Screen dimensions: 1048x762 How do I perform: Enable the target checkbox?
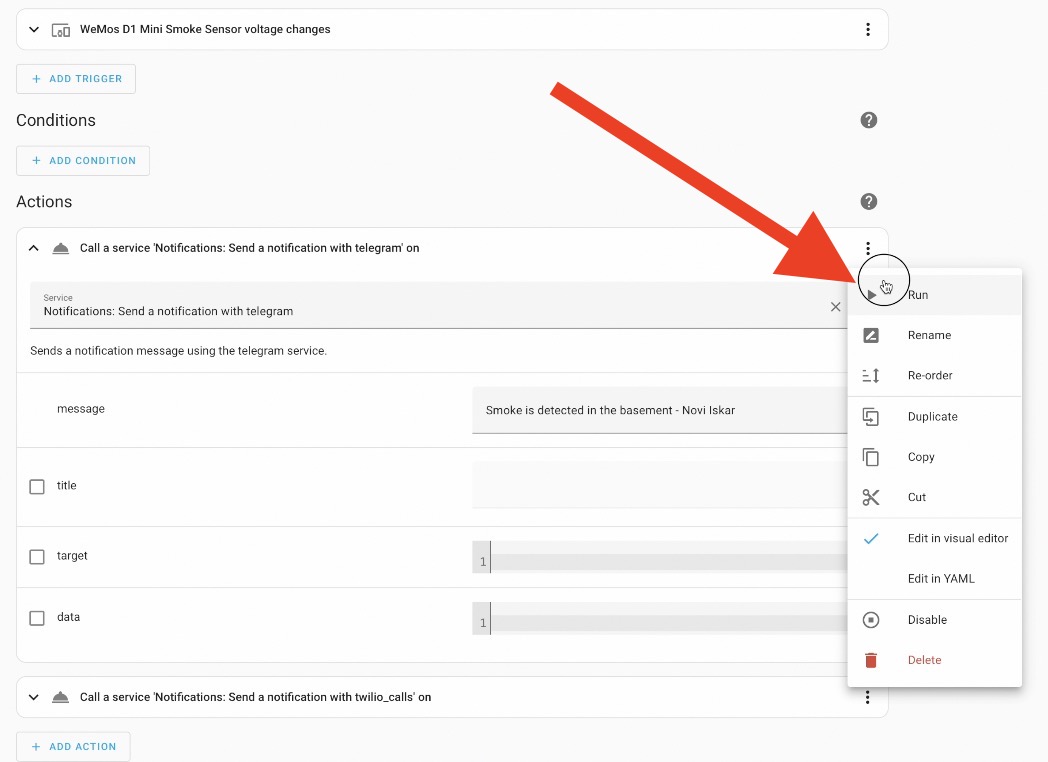[37, 556]
